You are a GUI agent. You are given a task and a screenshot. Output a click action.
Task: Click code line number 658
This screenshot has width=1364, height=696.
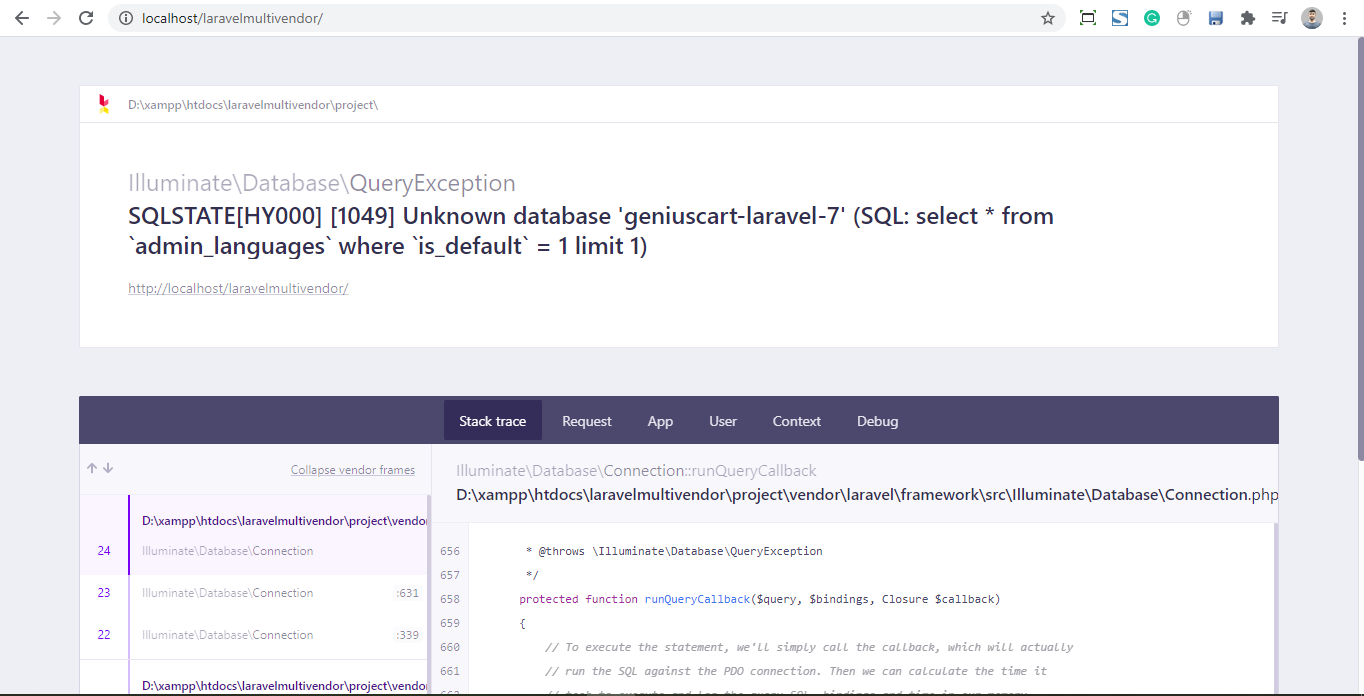pos(450,599)
